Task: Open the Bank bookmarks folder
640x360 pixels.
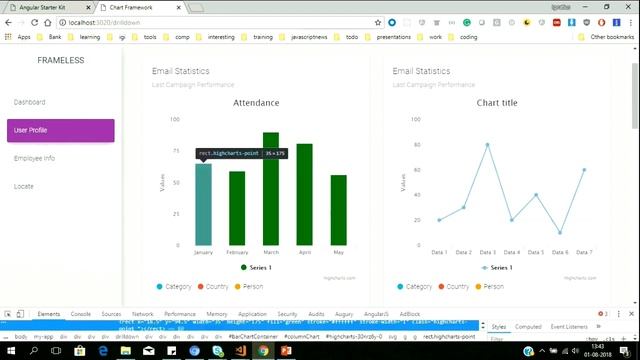Action: coord(49,37)
